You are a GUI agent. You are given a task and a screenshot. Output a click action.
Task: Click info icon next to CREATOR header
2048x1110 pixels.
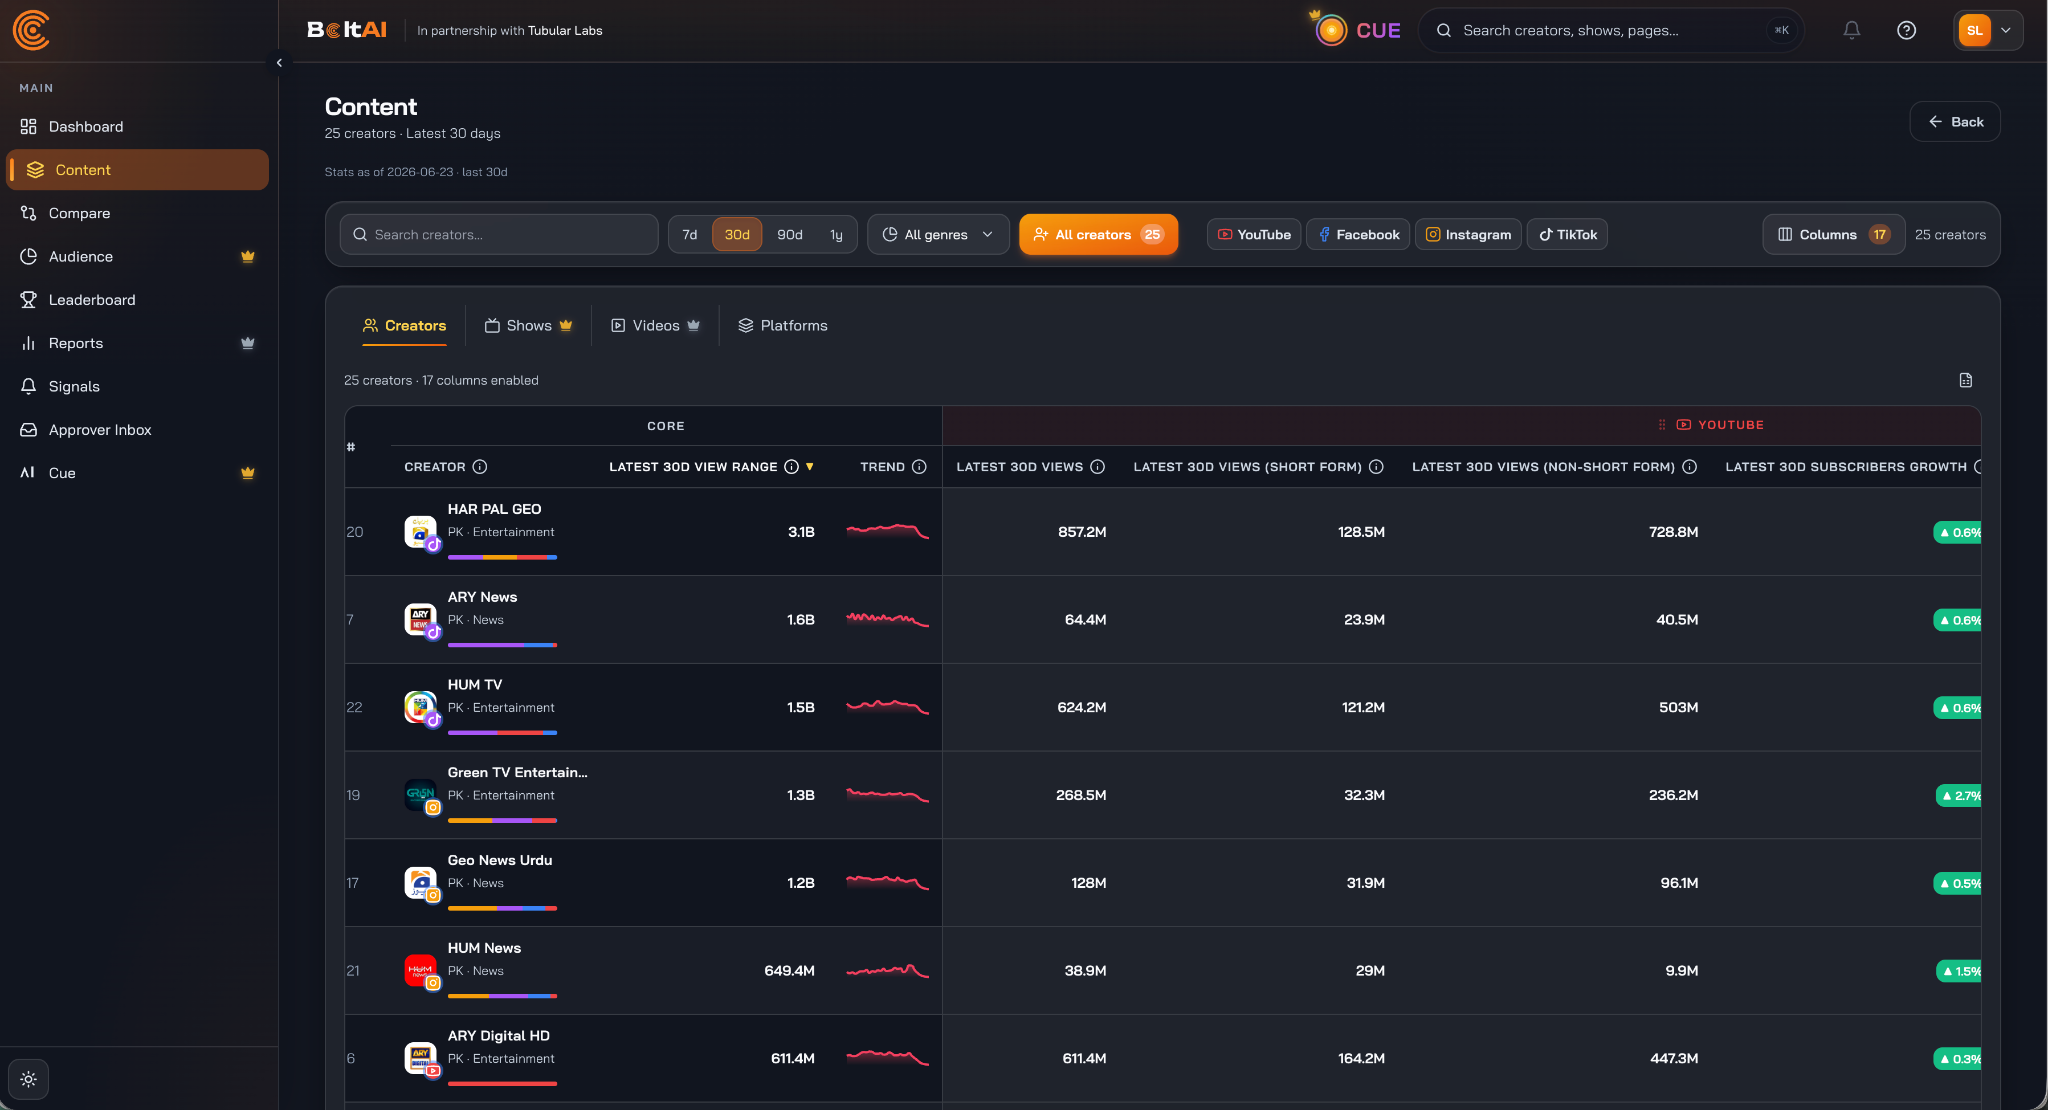(x=480, y=467)
